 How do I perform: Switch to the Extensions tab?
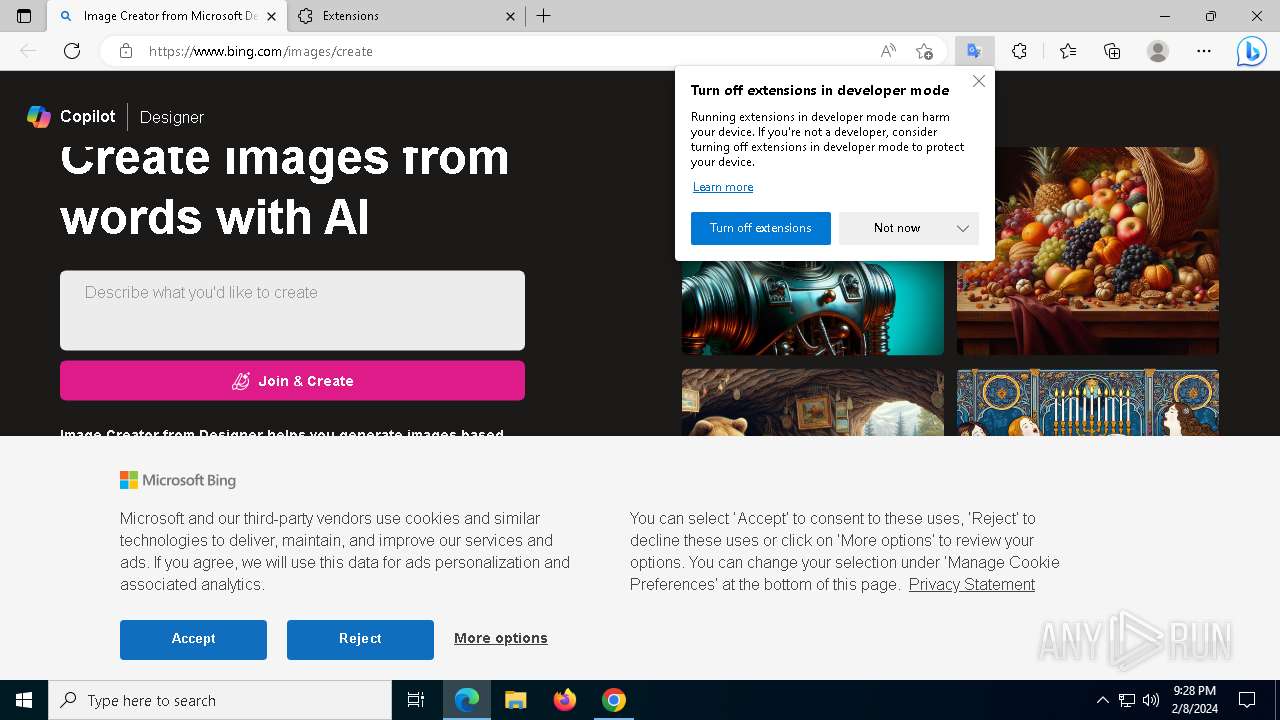(405, 16)
